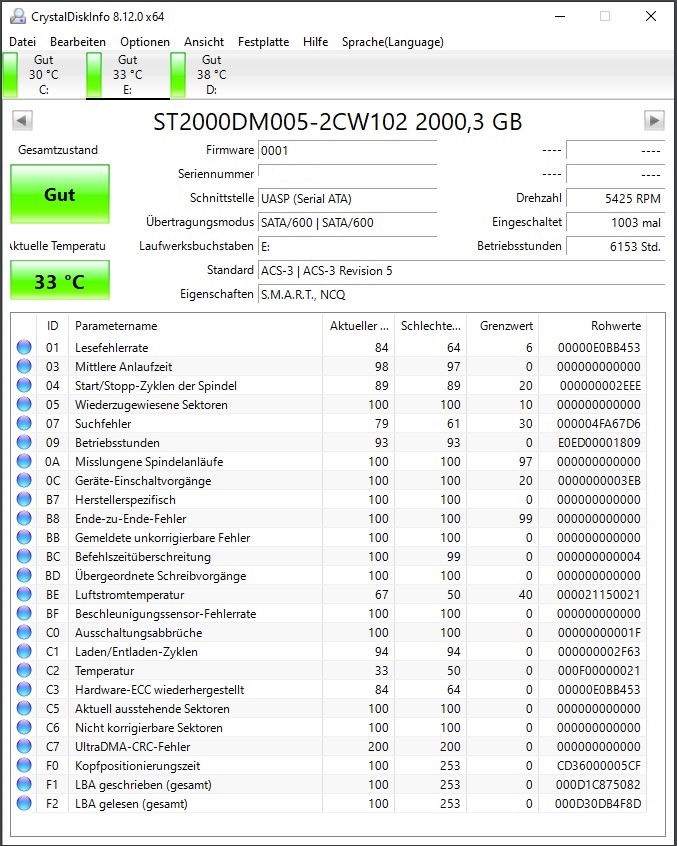
Task: Click status orb of Lesefehlerrate row
Action: click(24, 347)
